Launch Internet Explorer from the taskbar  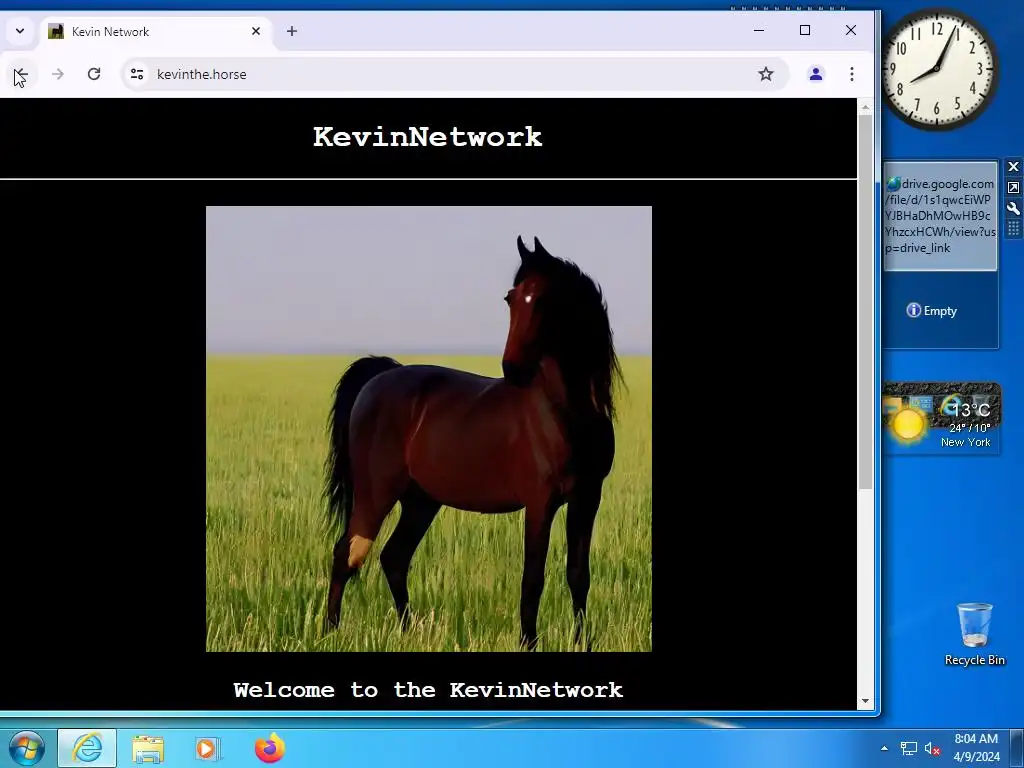pos(88,748)
